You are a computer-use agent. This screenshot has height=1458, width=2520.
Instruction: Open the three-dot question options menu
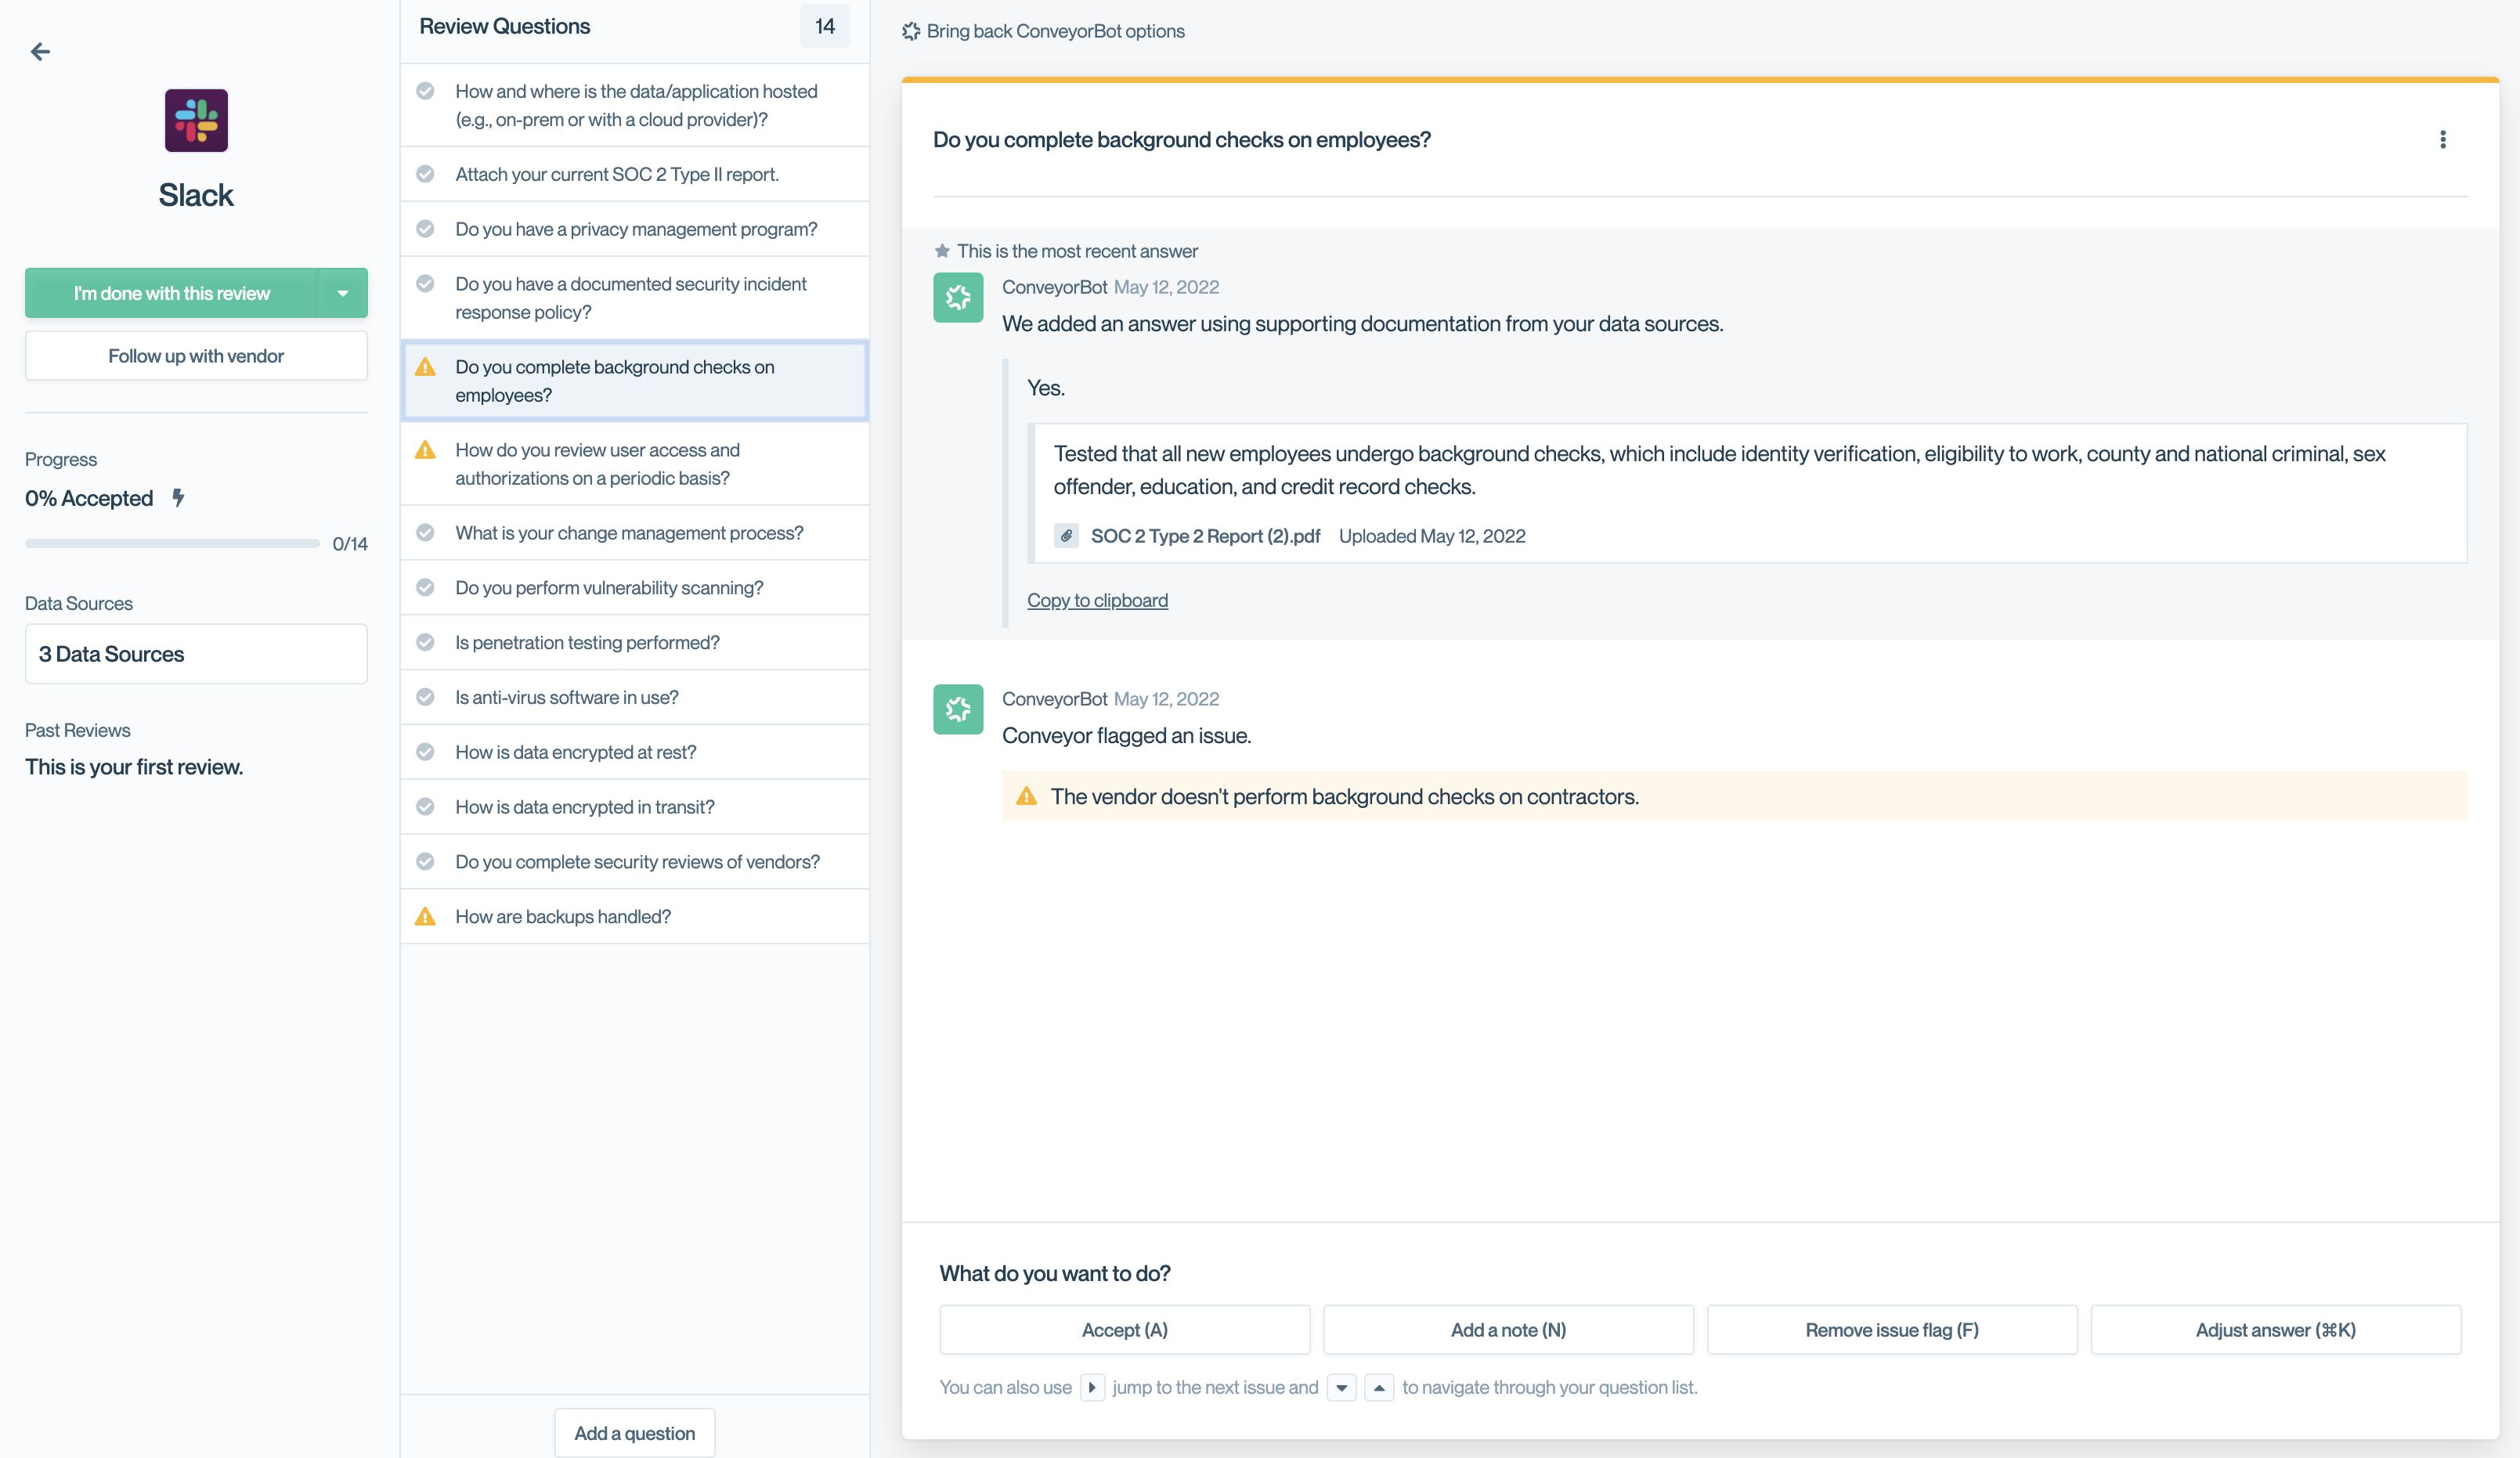(x=2442, y=140)
